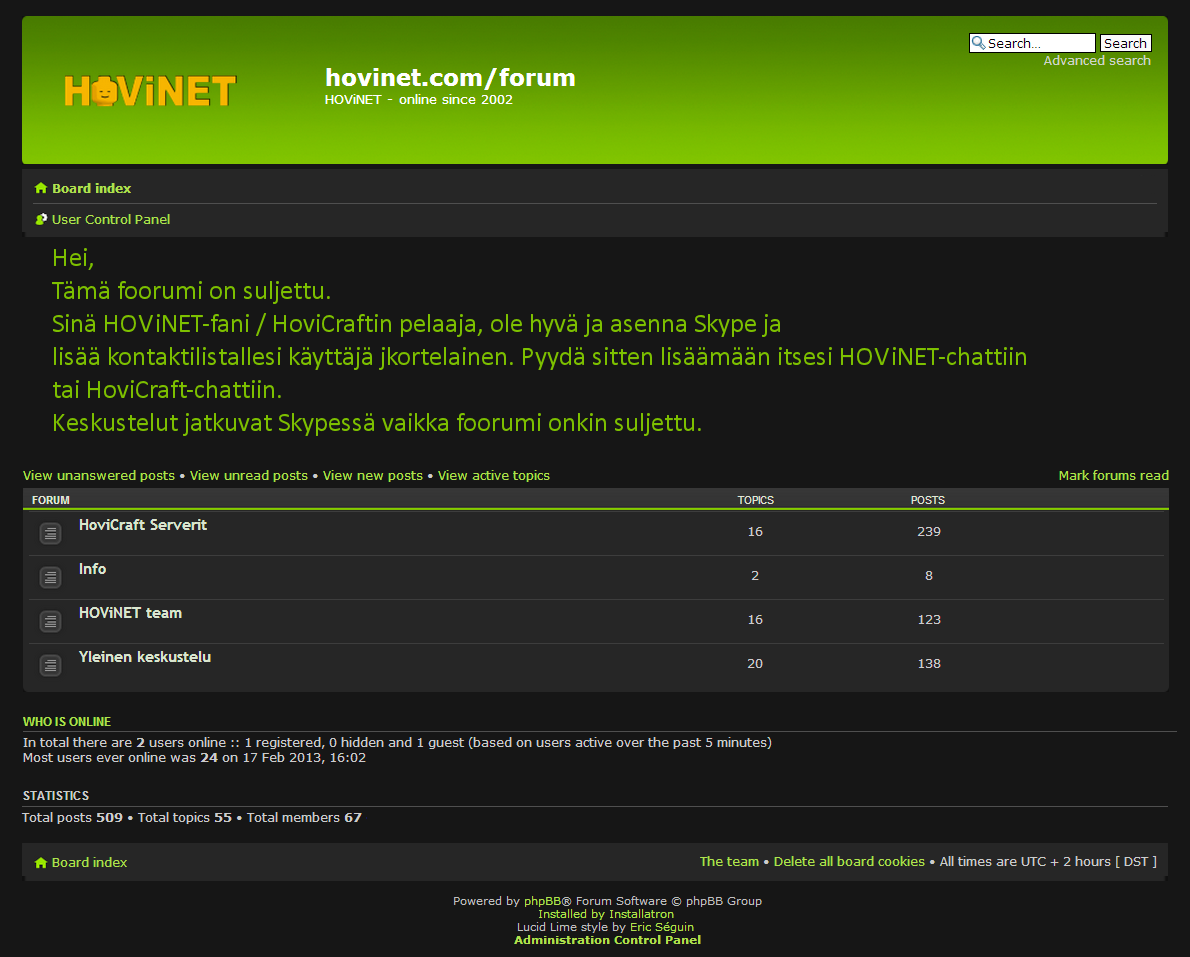Click the HoviCraft Serverit forum status icon
The width and height of the screenshot is (1190, 957).
(x=50, y=534)
